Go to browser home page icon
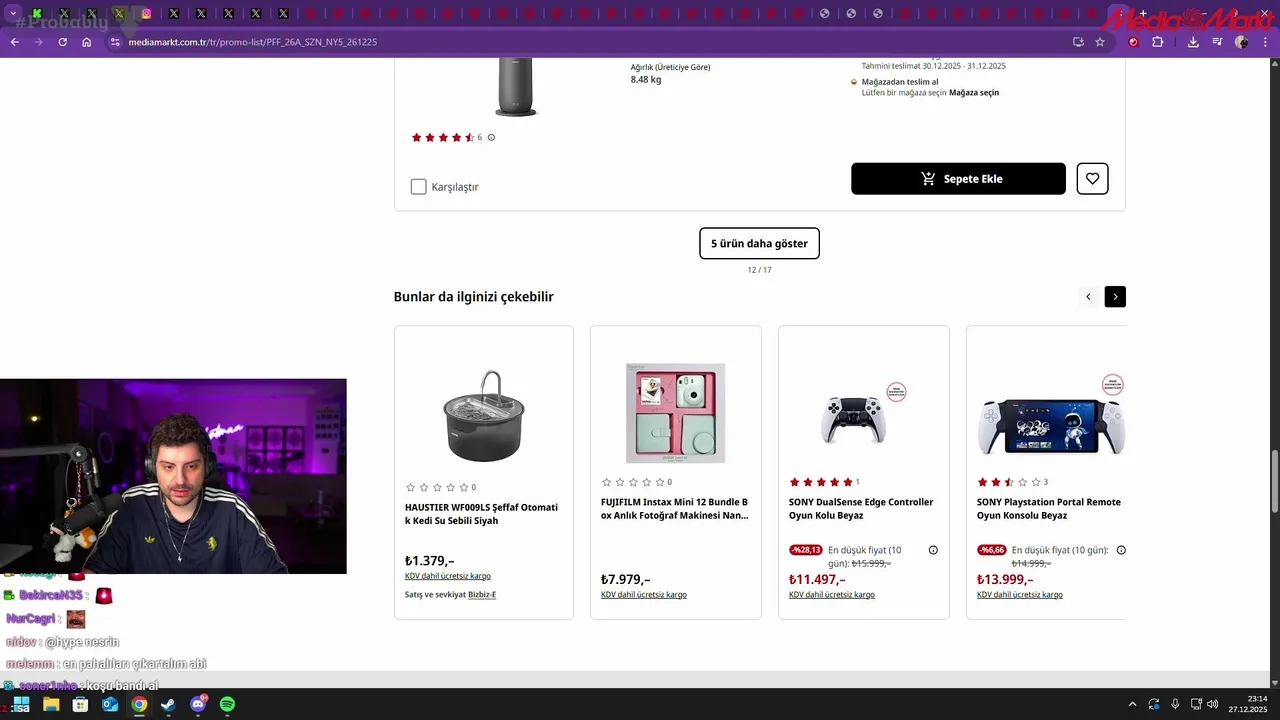Screen dimensions: 1280x720 click(86, 42)
